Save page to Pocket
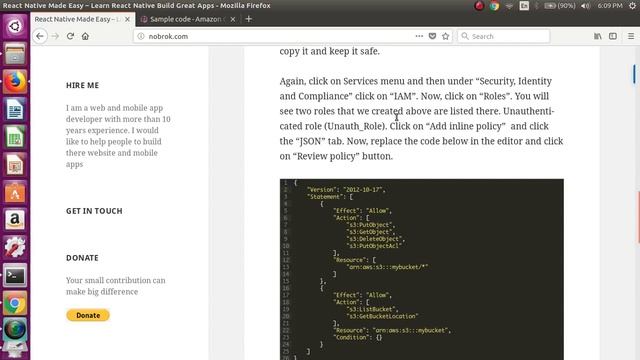Screen dimensions: 640x360 tap(432, 36)
